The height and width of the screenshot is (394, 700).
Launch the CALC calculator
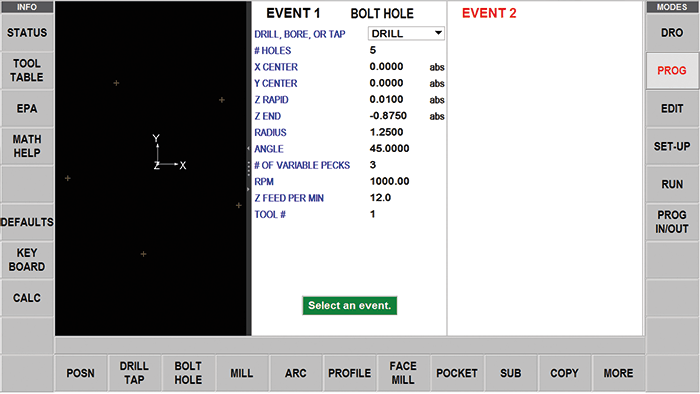coord(27,298)
